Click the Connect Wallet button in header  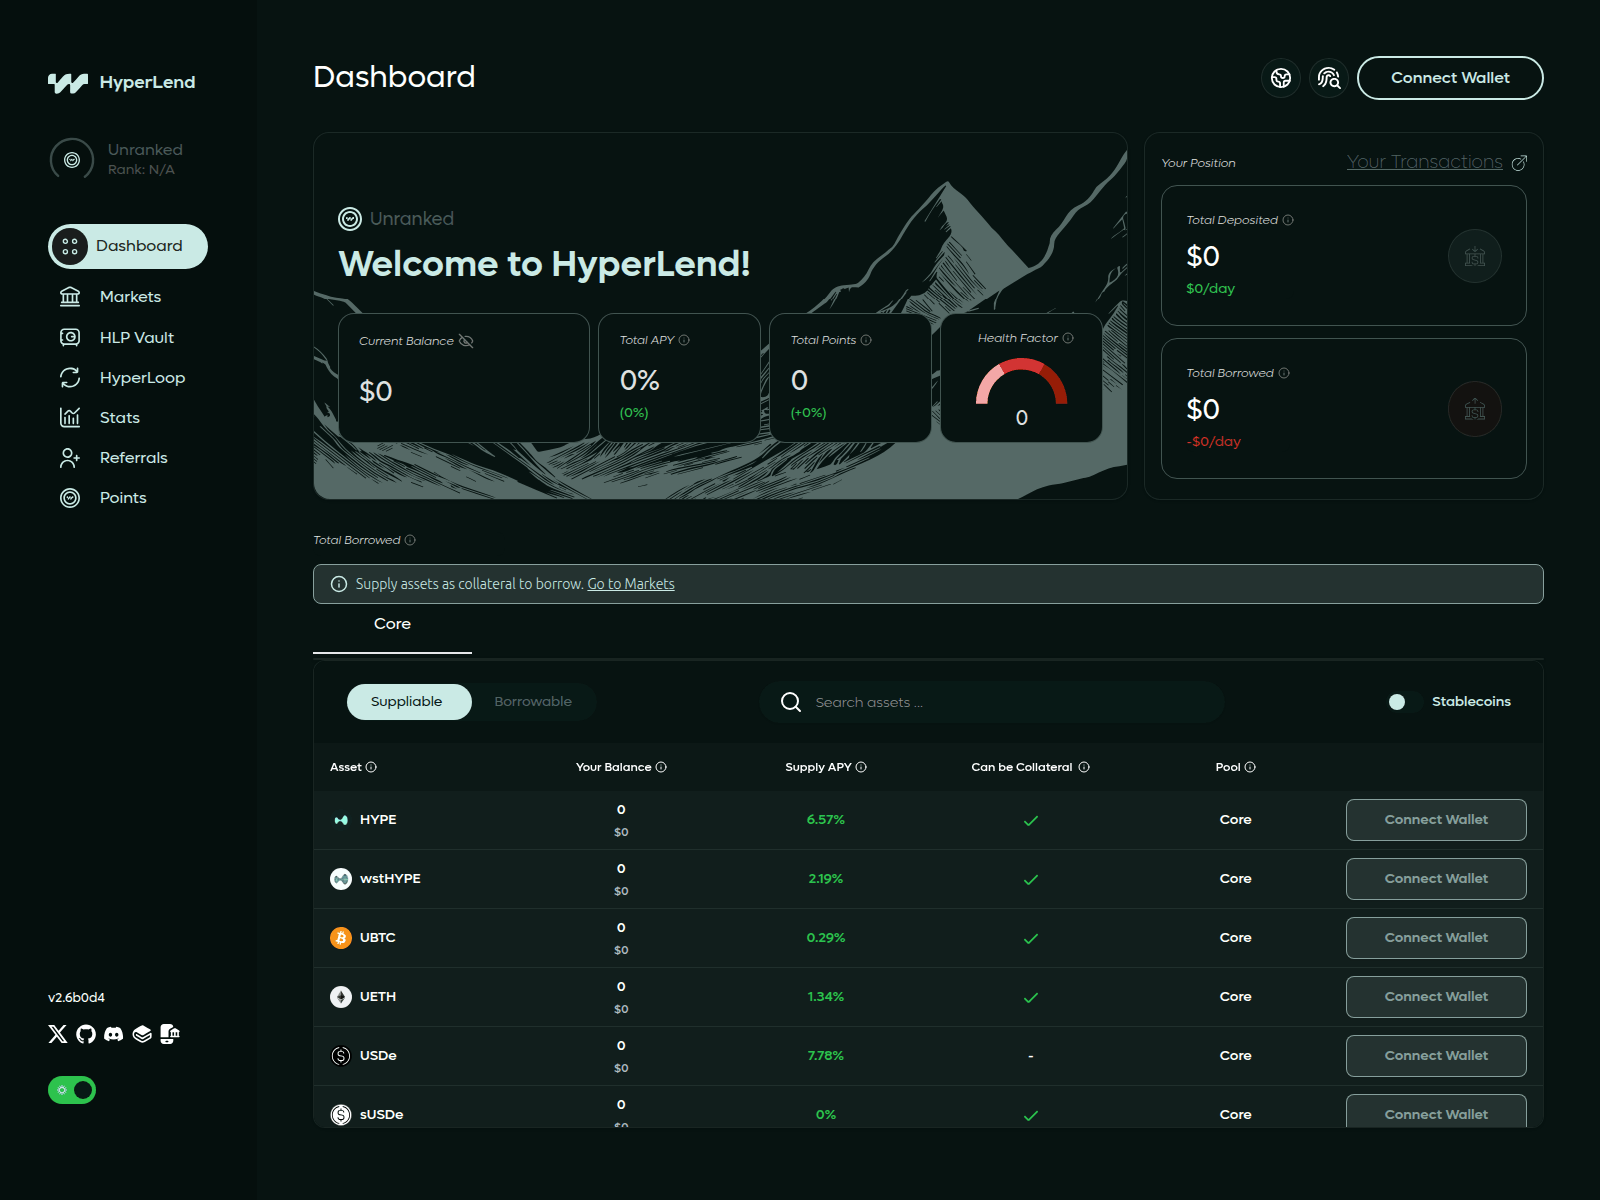click(x=1450, y=78)
